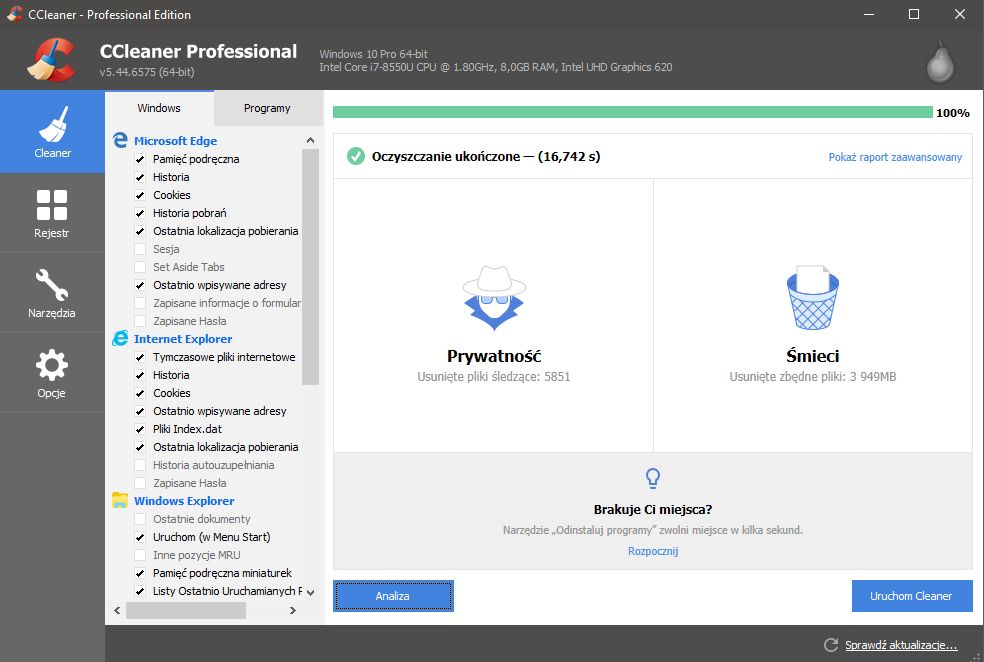This screenshot has height=662, width=984.
Task: Uncheck Historia under Internet Explorer
Action: point(140,375)
